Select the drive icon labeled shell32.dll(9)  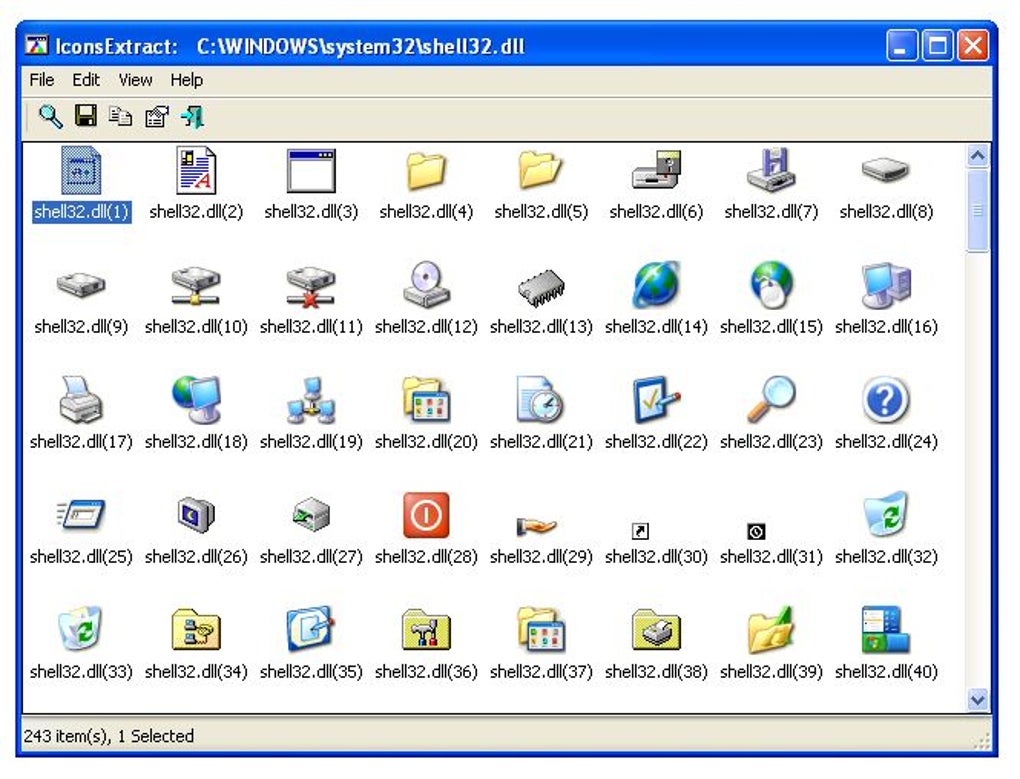81,285
